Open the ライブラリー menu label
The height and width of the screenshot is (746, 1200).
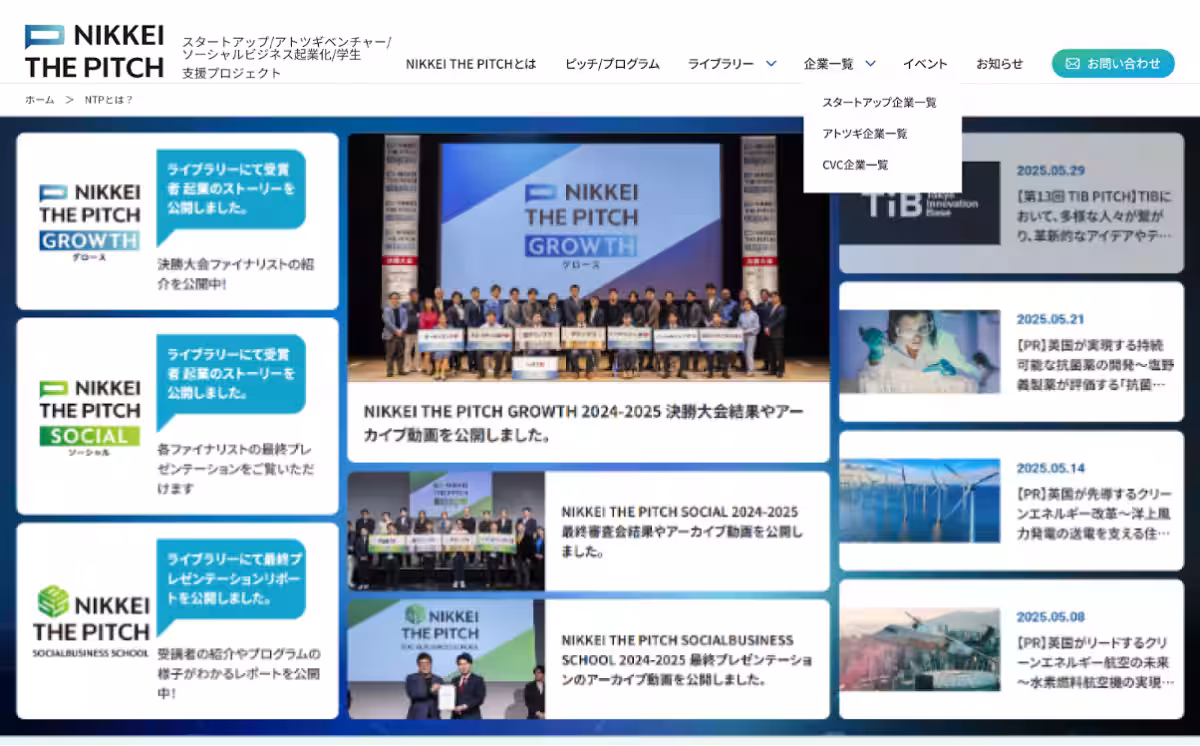pyautogui.click(x=721, y=63)
